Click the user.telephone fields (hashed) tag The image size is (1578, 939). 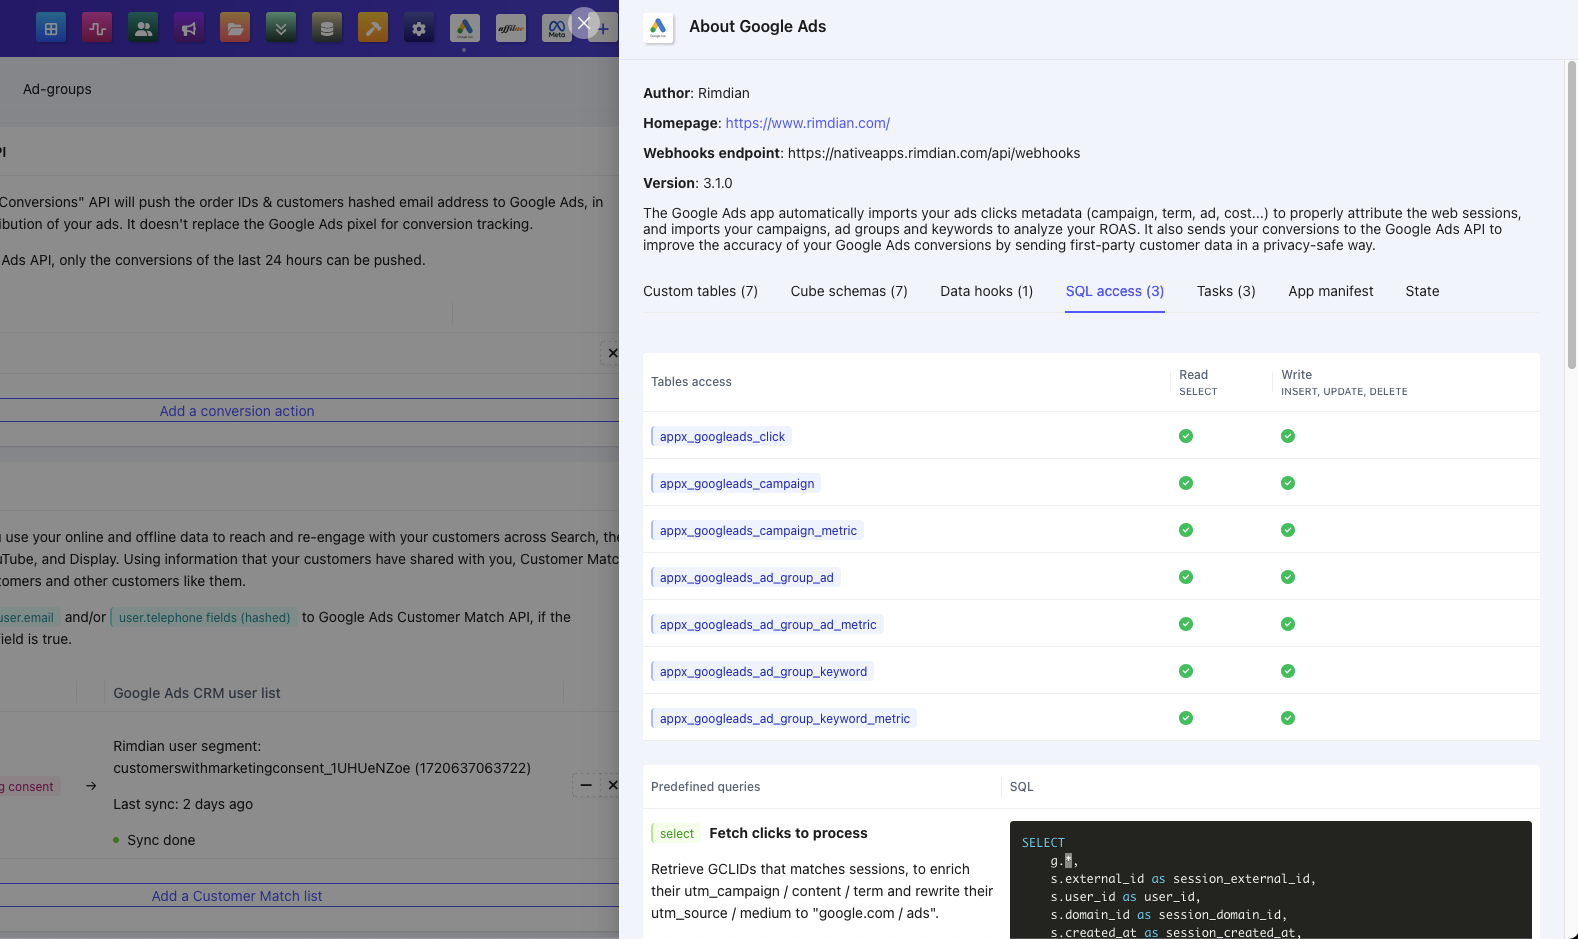[x=204, y=617]
